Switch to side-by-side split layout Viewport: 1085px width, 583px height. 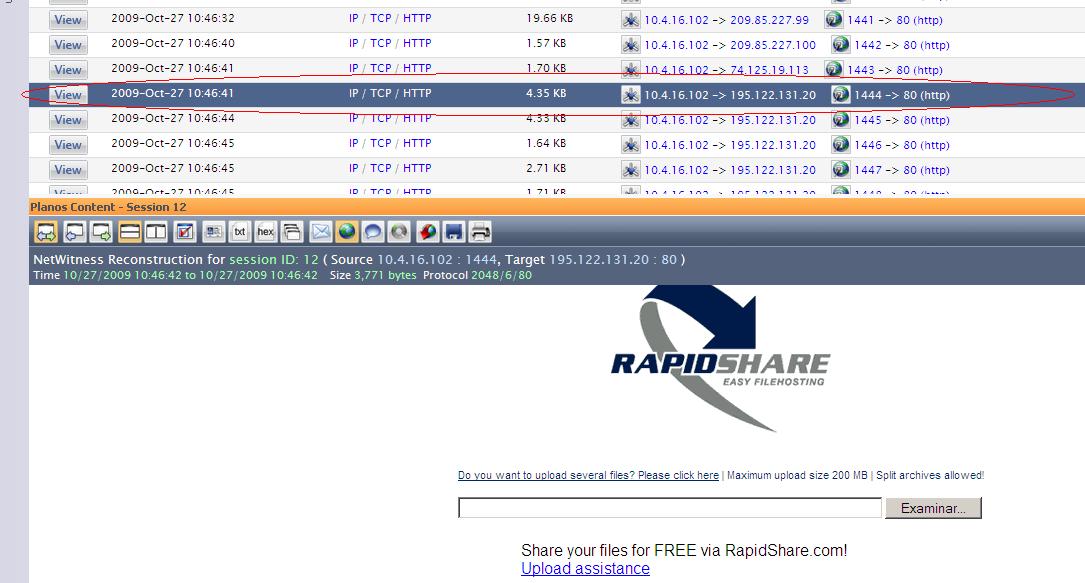click(x=156, y=232)
